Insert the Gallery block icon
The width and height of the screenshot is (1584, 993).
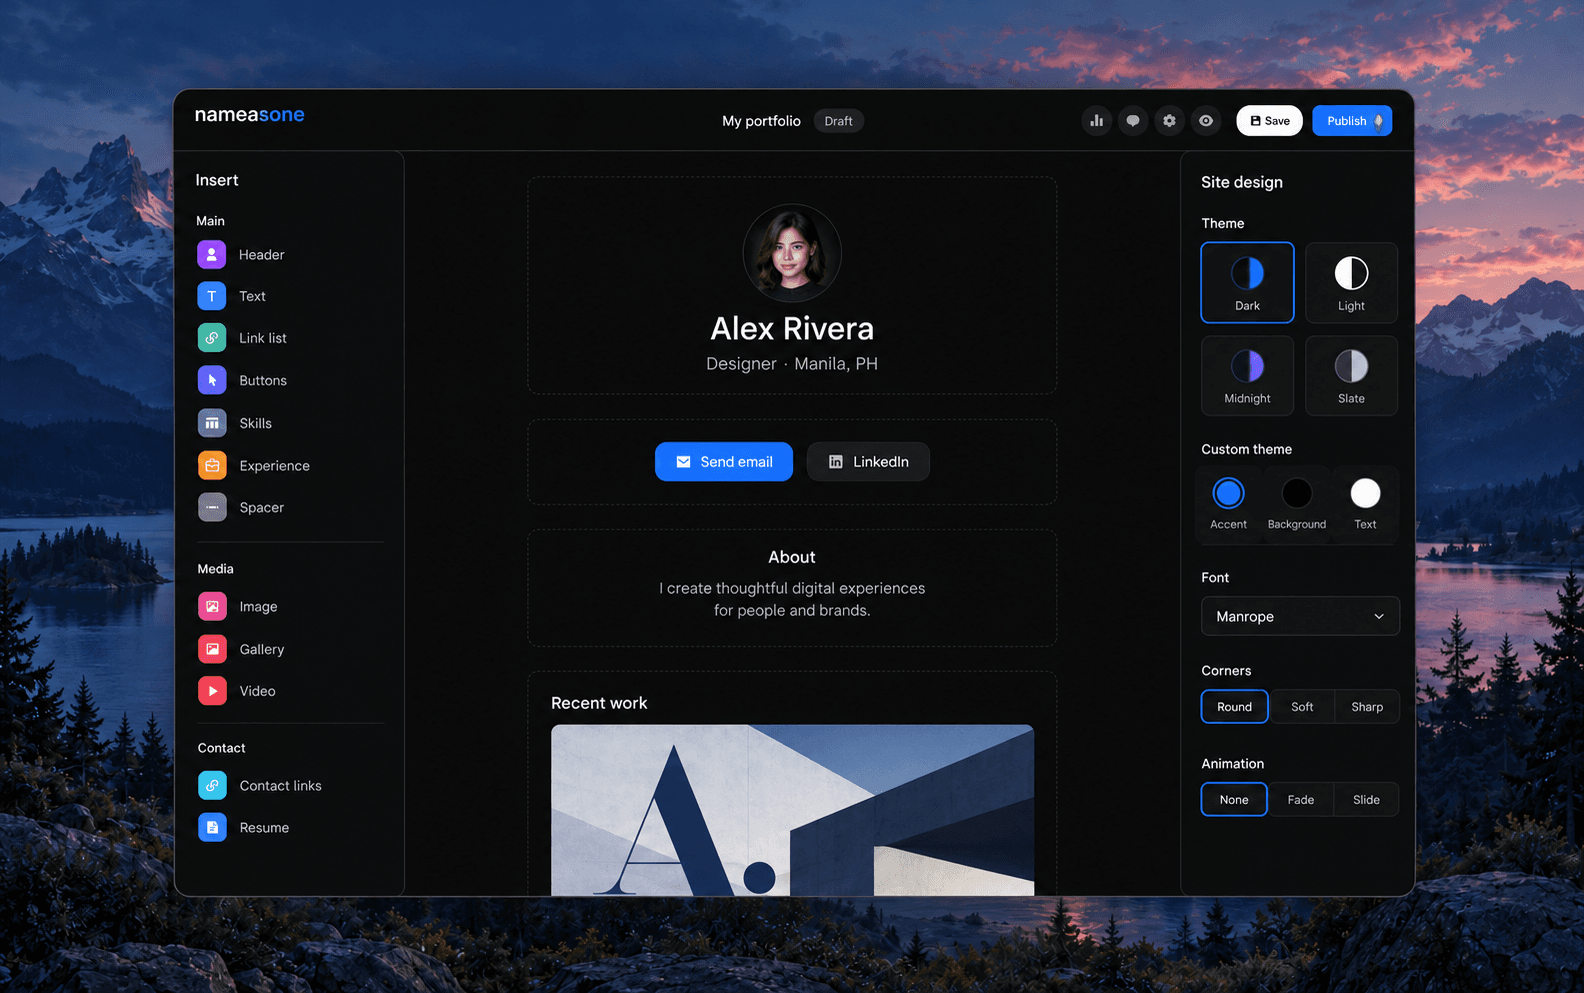[x=212, y=649]
